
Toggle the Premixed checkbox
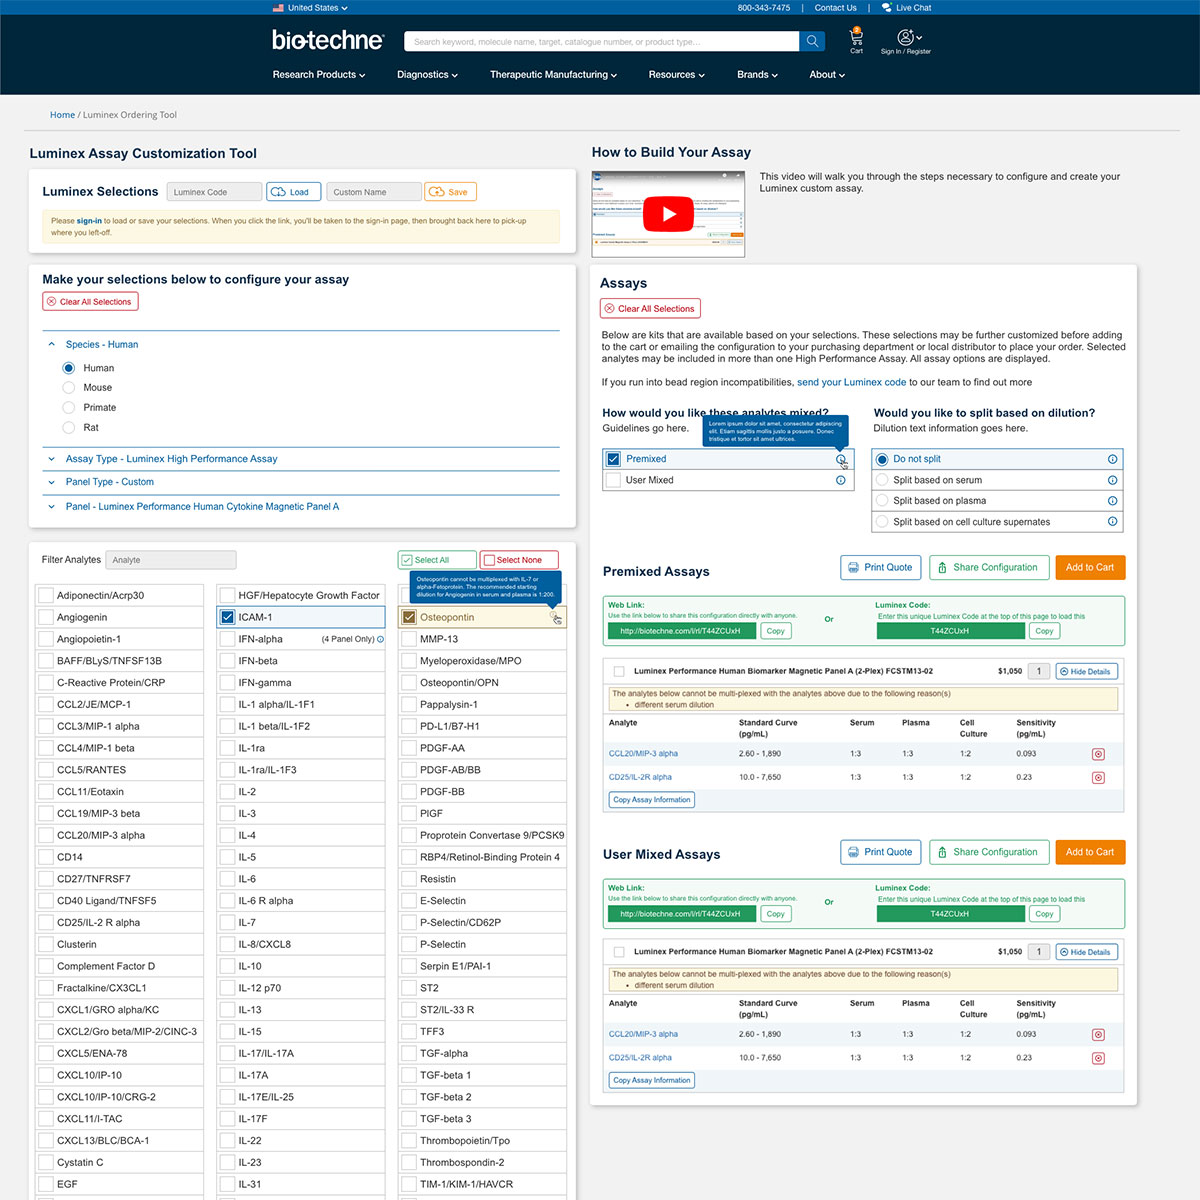(x=613, y=459)
